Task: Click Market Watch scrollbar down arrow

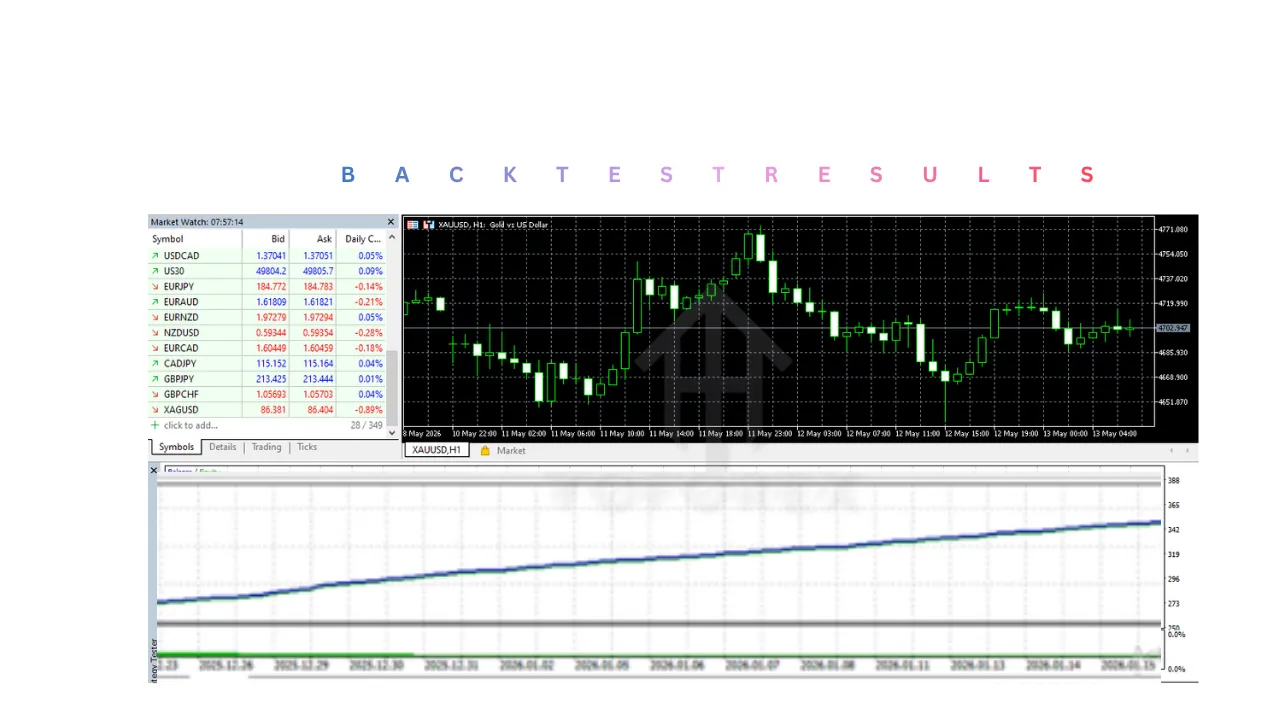Action: [x=392, y=433]
